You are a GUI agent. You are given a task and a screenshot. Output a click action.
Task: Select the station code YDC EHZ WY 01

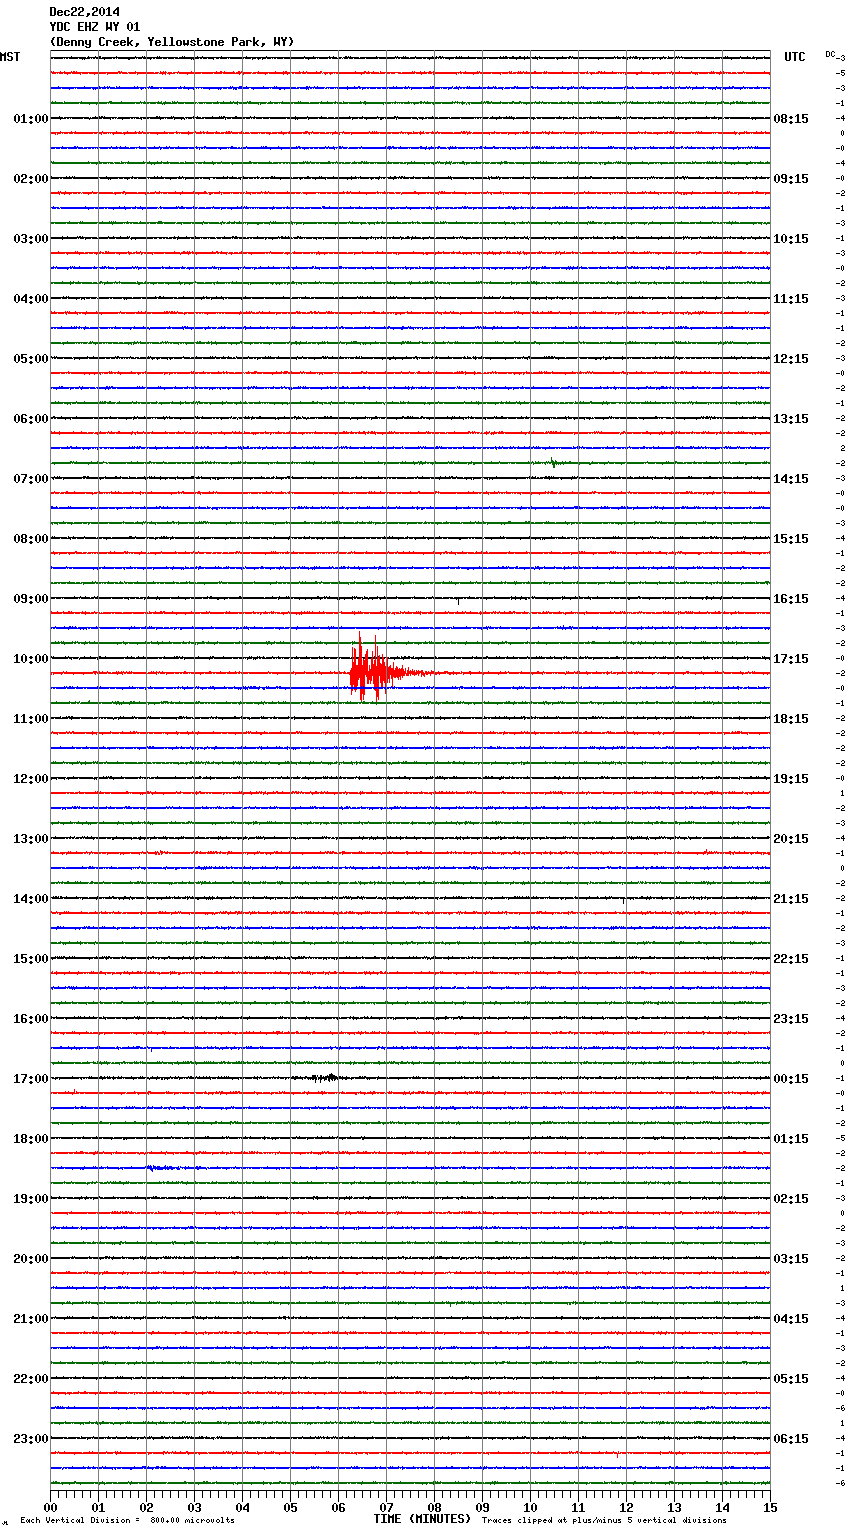coord(95,27)
